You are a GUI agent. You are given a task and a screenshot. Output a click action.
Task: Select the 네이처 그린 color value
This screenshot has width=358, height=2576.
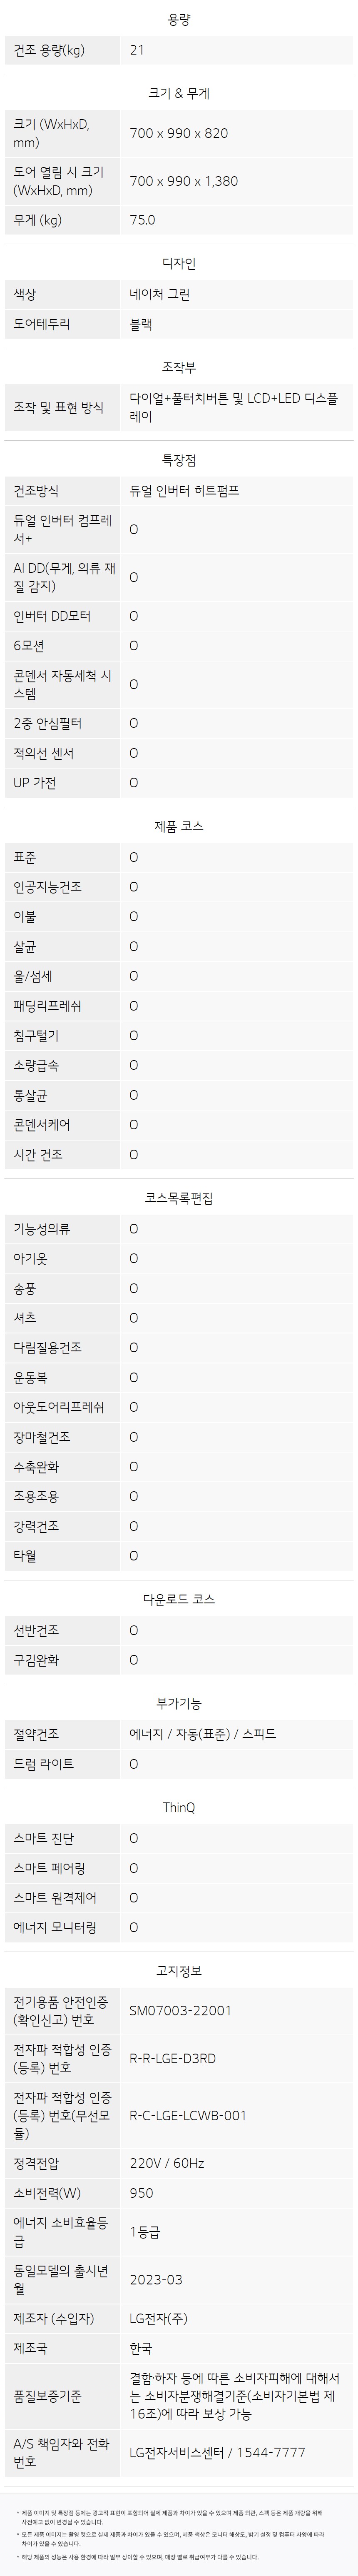coord(159,295)
